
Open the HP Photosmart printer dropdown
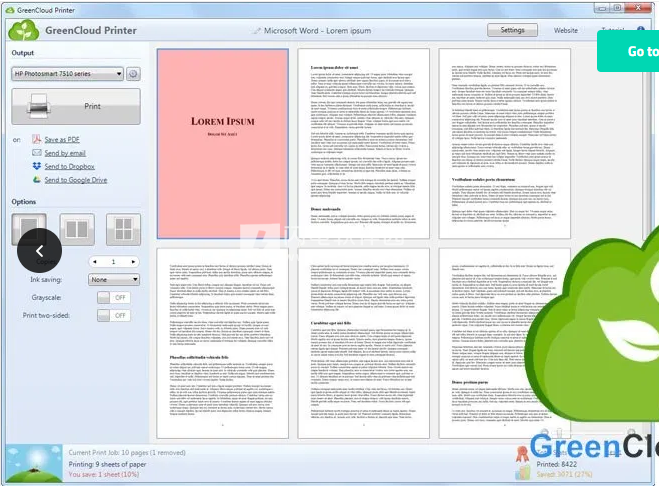[x=67, y=74]
